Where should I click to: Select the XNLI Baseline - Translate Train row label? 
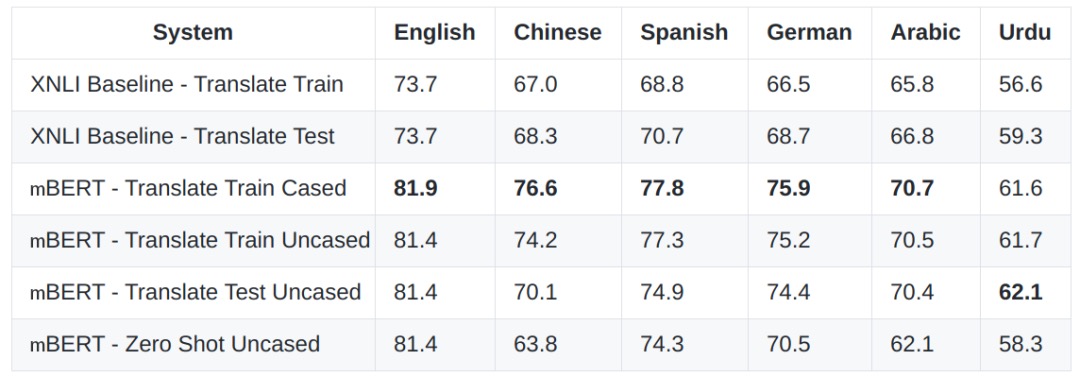click(187, 84)
